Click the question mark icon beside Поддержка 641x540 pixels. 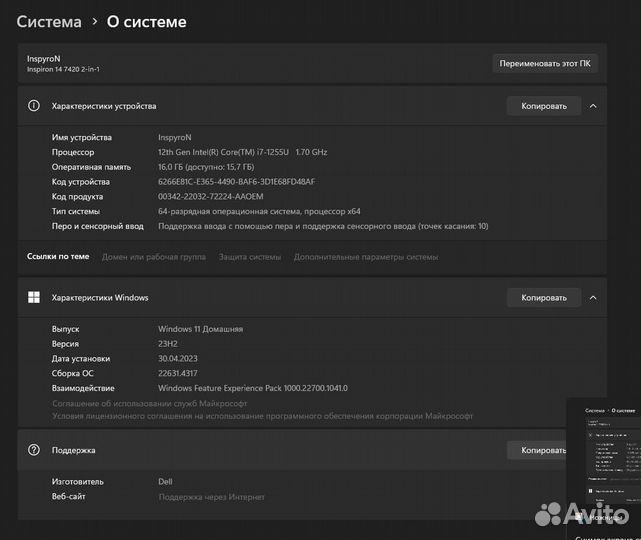click(34, 450)
